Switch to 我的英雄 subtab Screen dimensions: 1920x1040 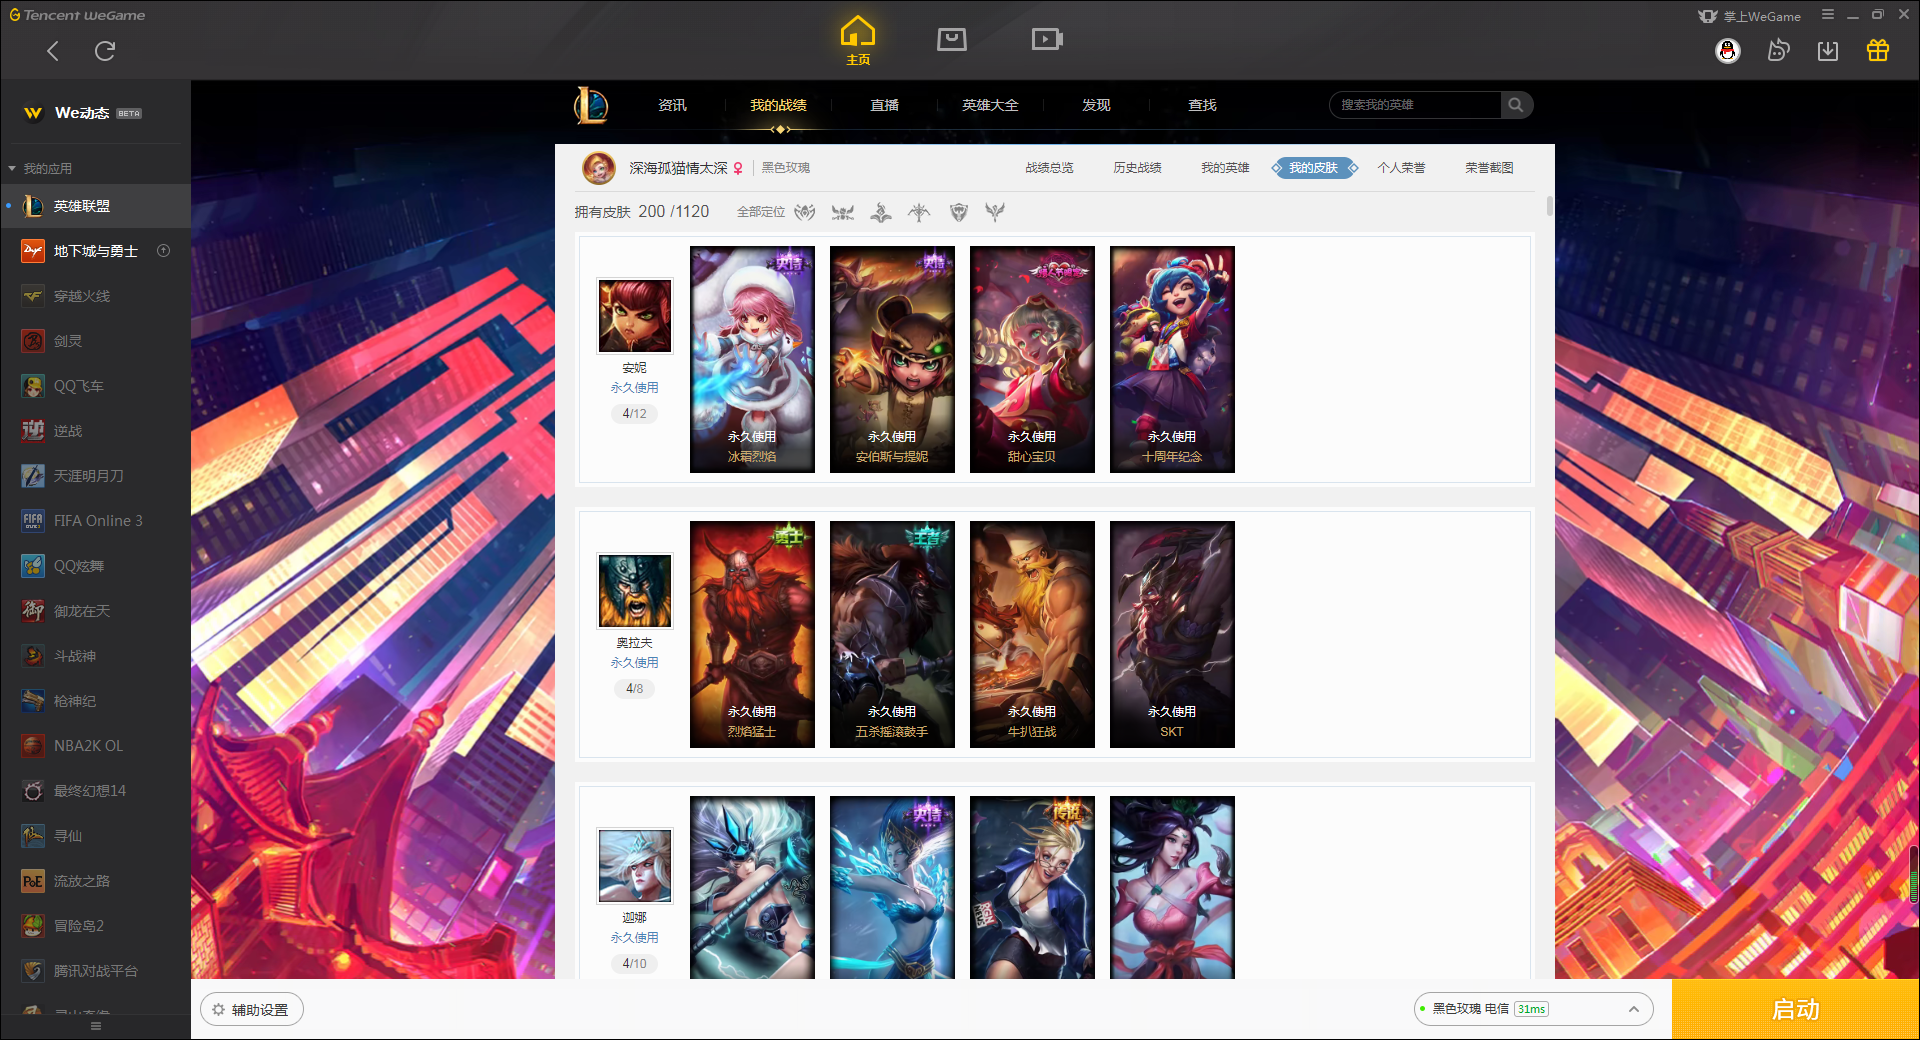click(1225, 168)
